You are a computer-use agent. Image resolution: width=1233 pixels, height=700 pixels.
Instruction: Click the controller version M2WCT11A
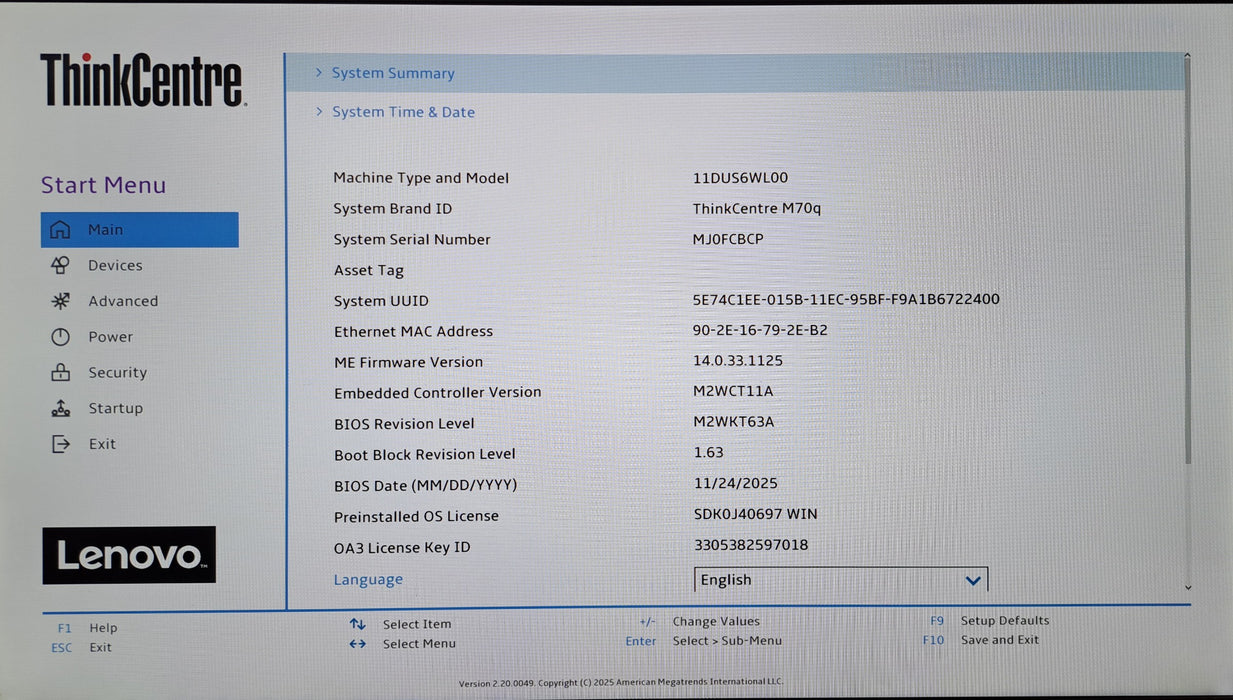[733, 391]
